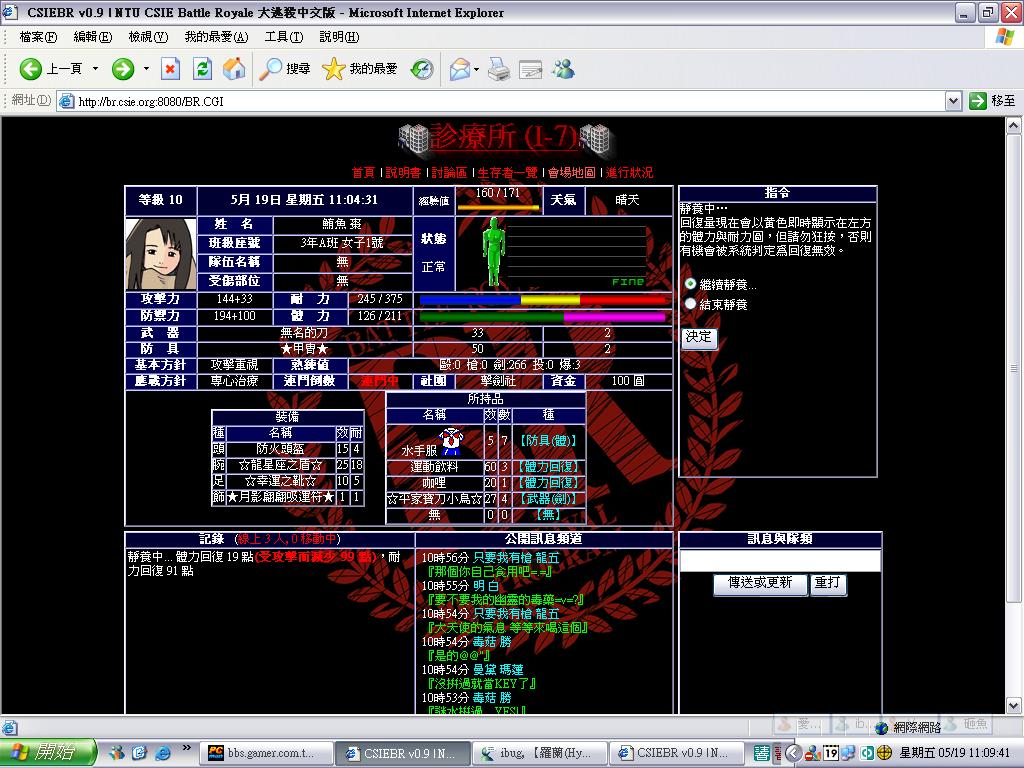
Task: Open the 檢視 menu
Action: coord(148,37)
